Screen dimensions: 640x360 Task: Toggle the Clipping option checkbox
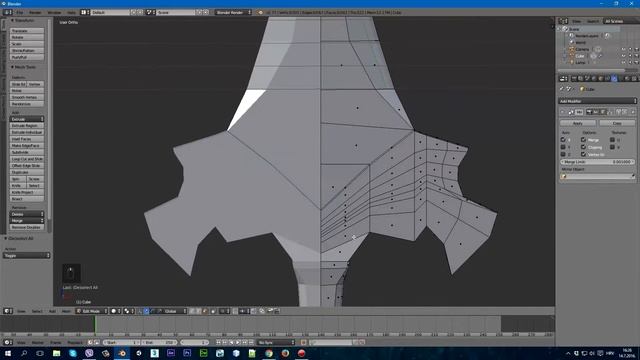[584, 147]
